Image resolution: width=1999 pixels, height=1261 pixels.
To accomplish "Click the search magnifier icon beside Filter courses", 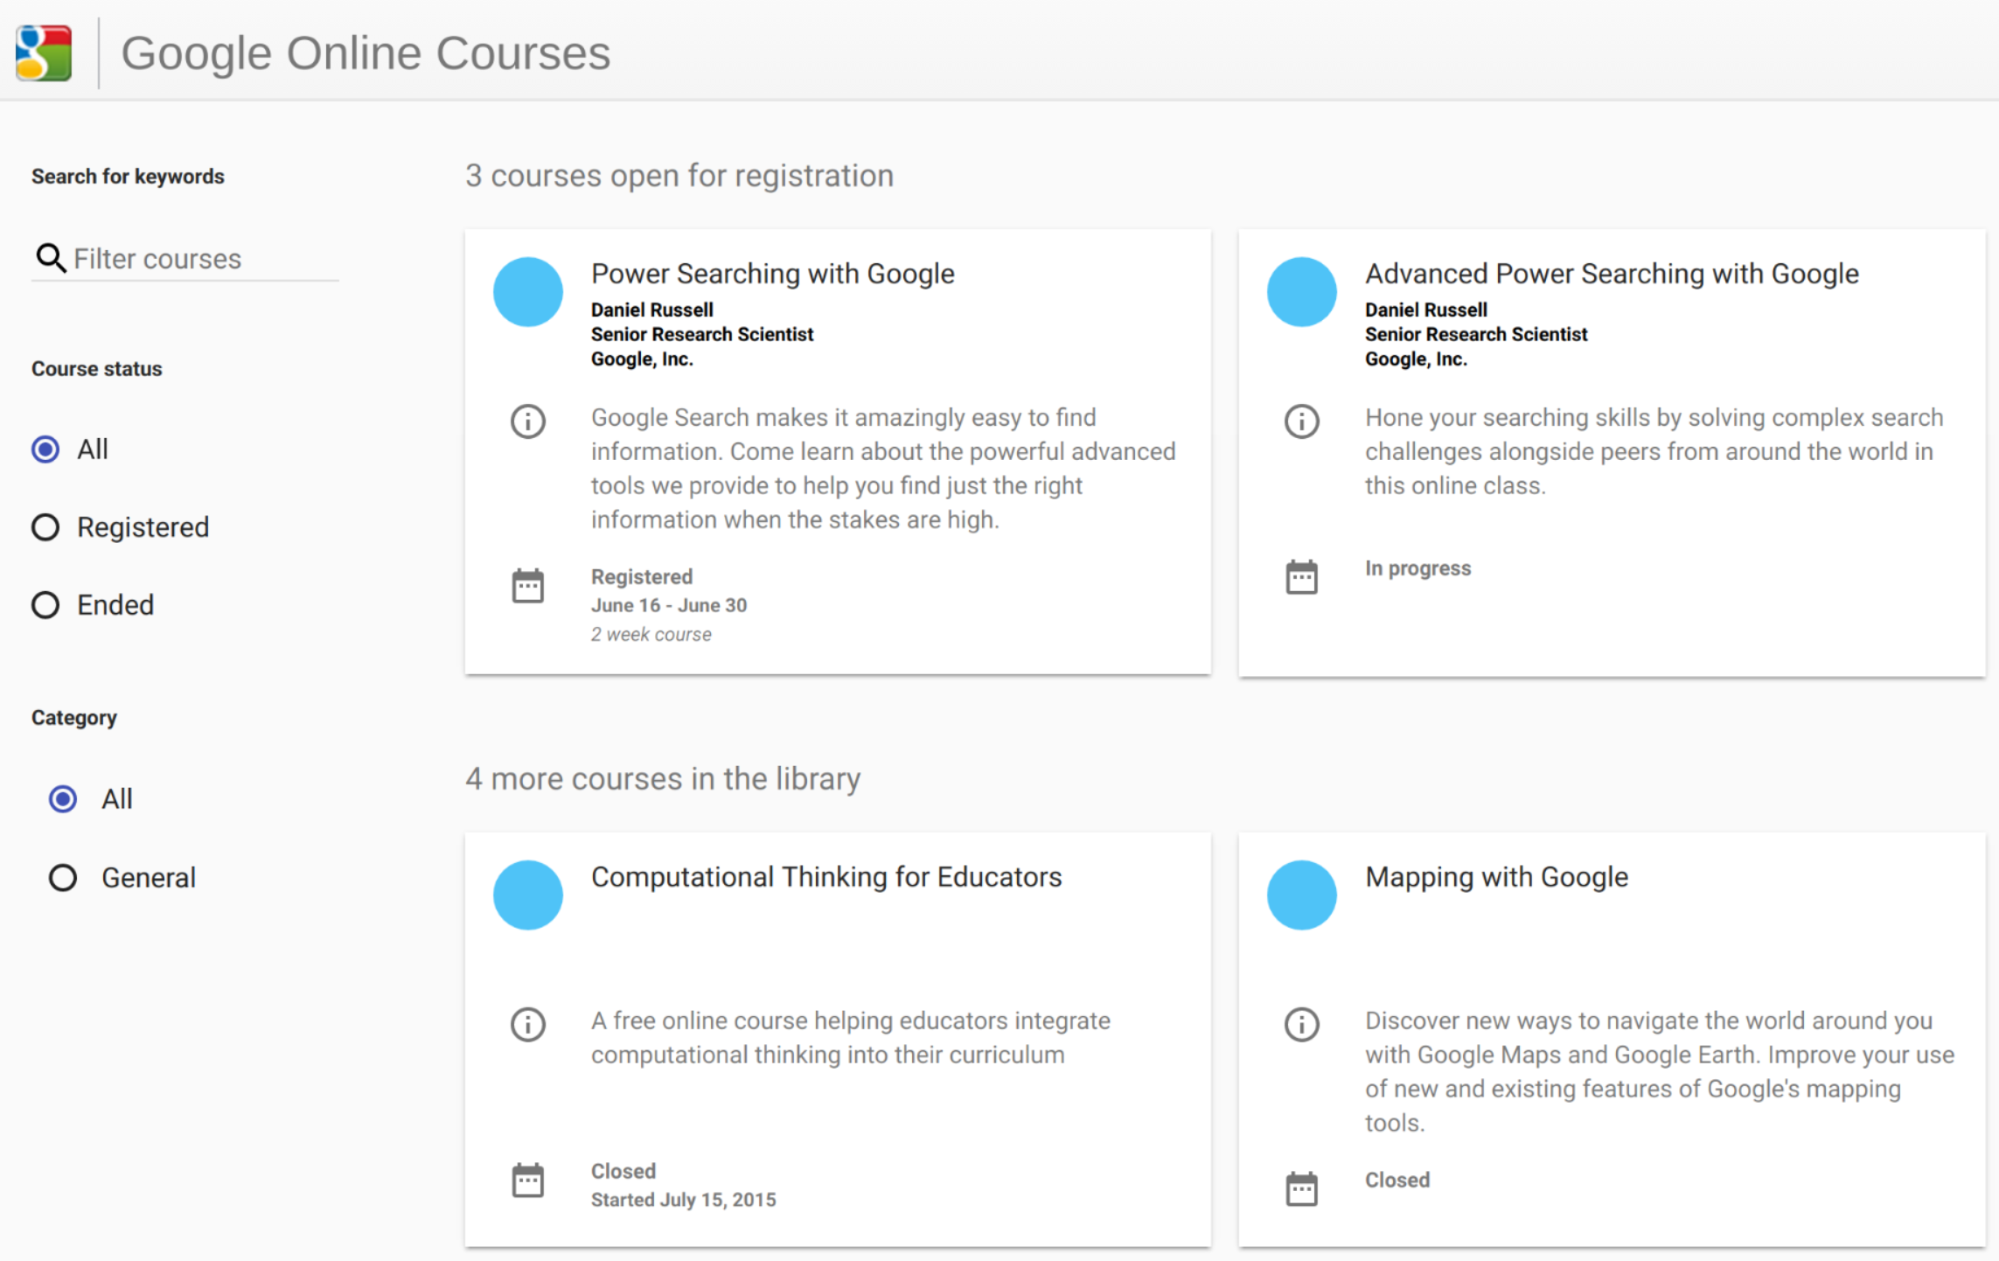I will pos(50,259).
